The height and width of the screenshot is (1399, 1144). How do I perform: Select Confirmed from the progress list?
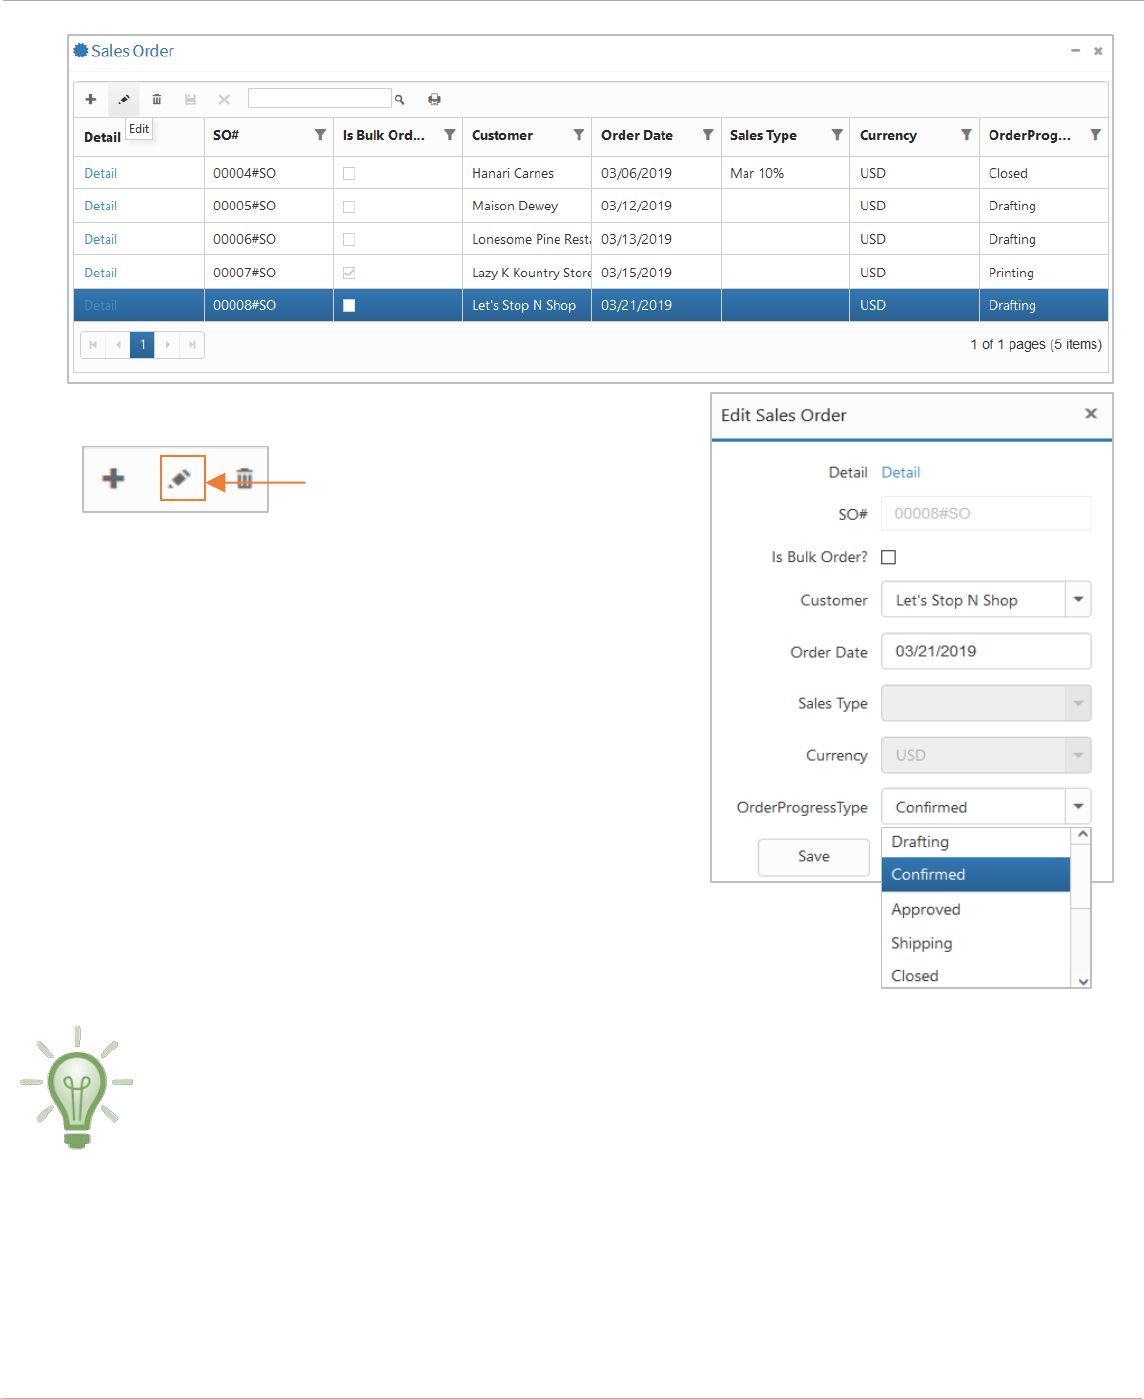click(x=976, y=874)
